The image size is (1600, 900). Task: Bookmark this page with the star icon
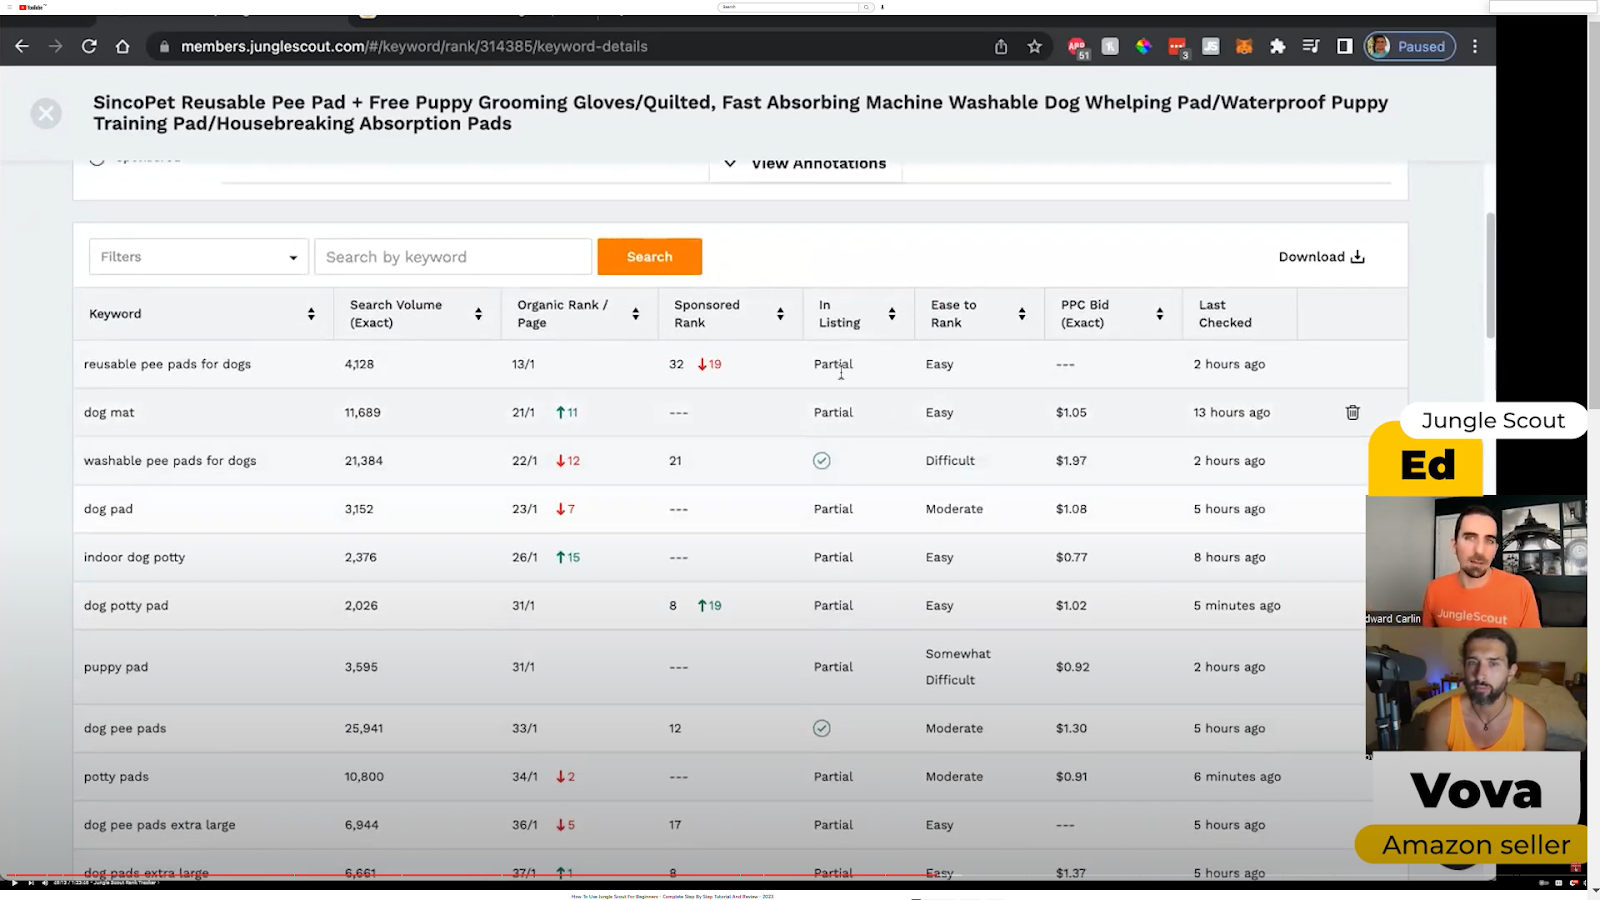1034,46
